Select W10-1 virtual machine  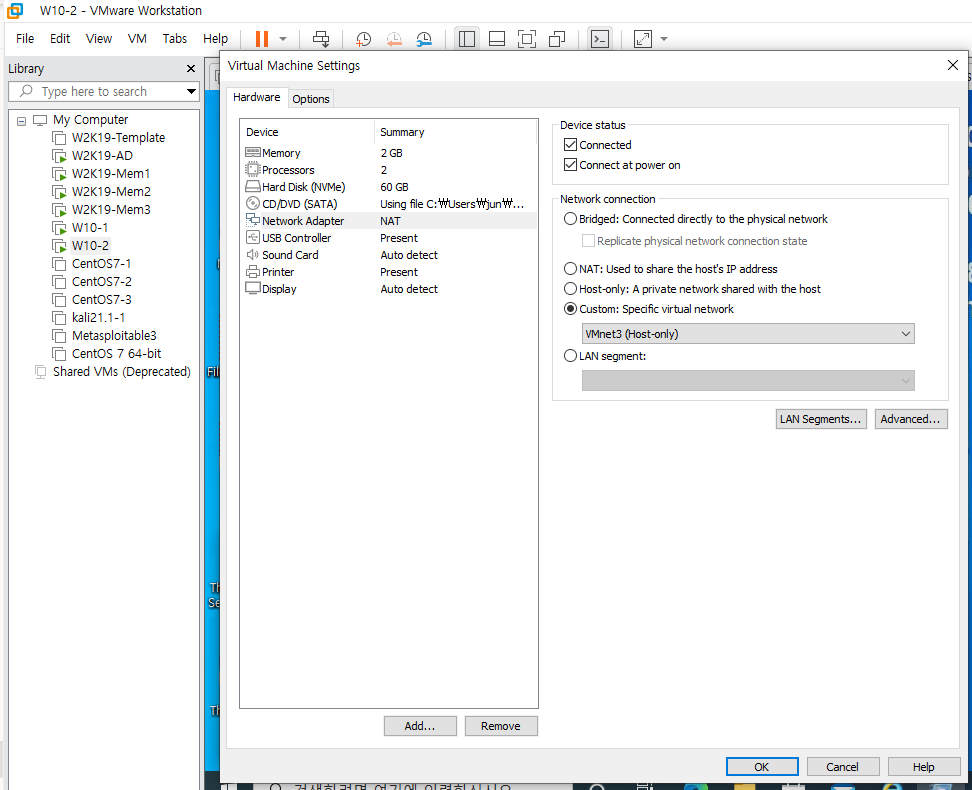click(x=89, y=228)
